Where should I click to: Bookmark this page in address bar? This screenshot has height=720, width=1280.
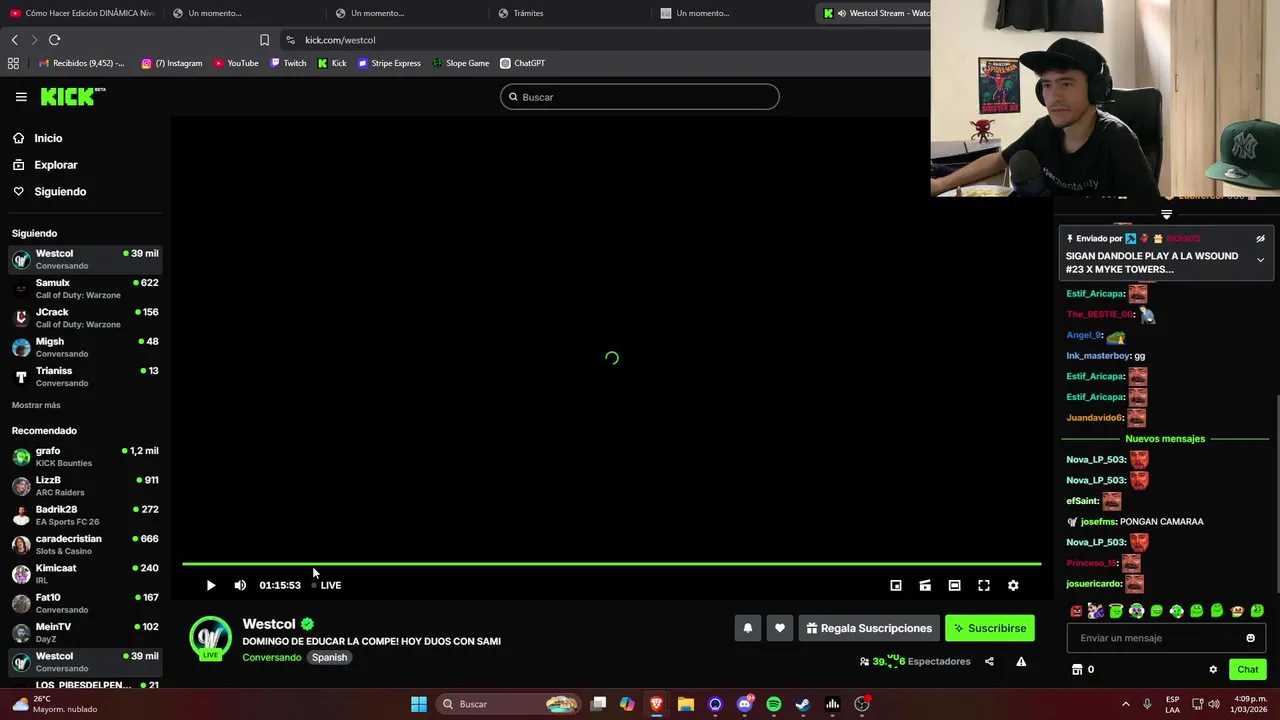264,40
